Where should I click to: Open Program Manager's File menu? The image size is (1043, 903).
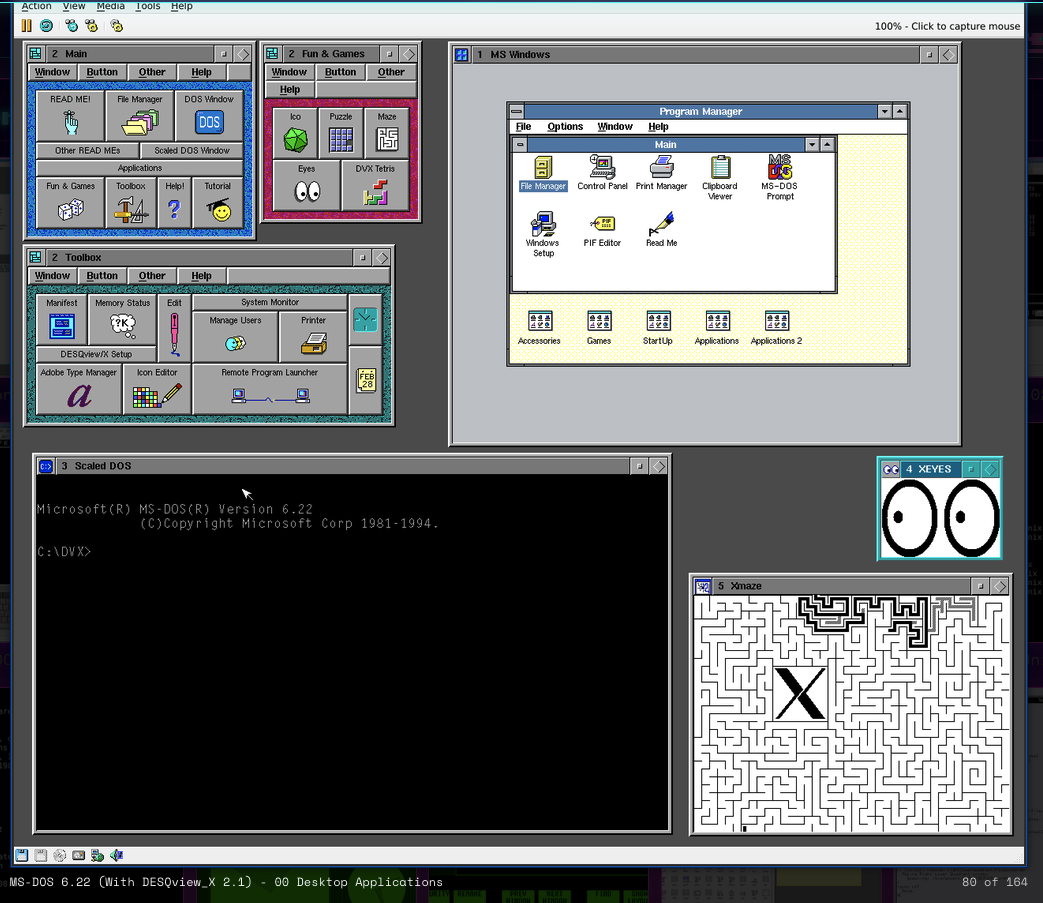click(523, 126)
